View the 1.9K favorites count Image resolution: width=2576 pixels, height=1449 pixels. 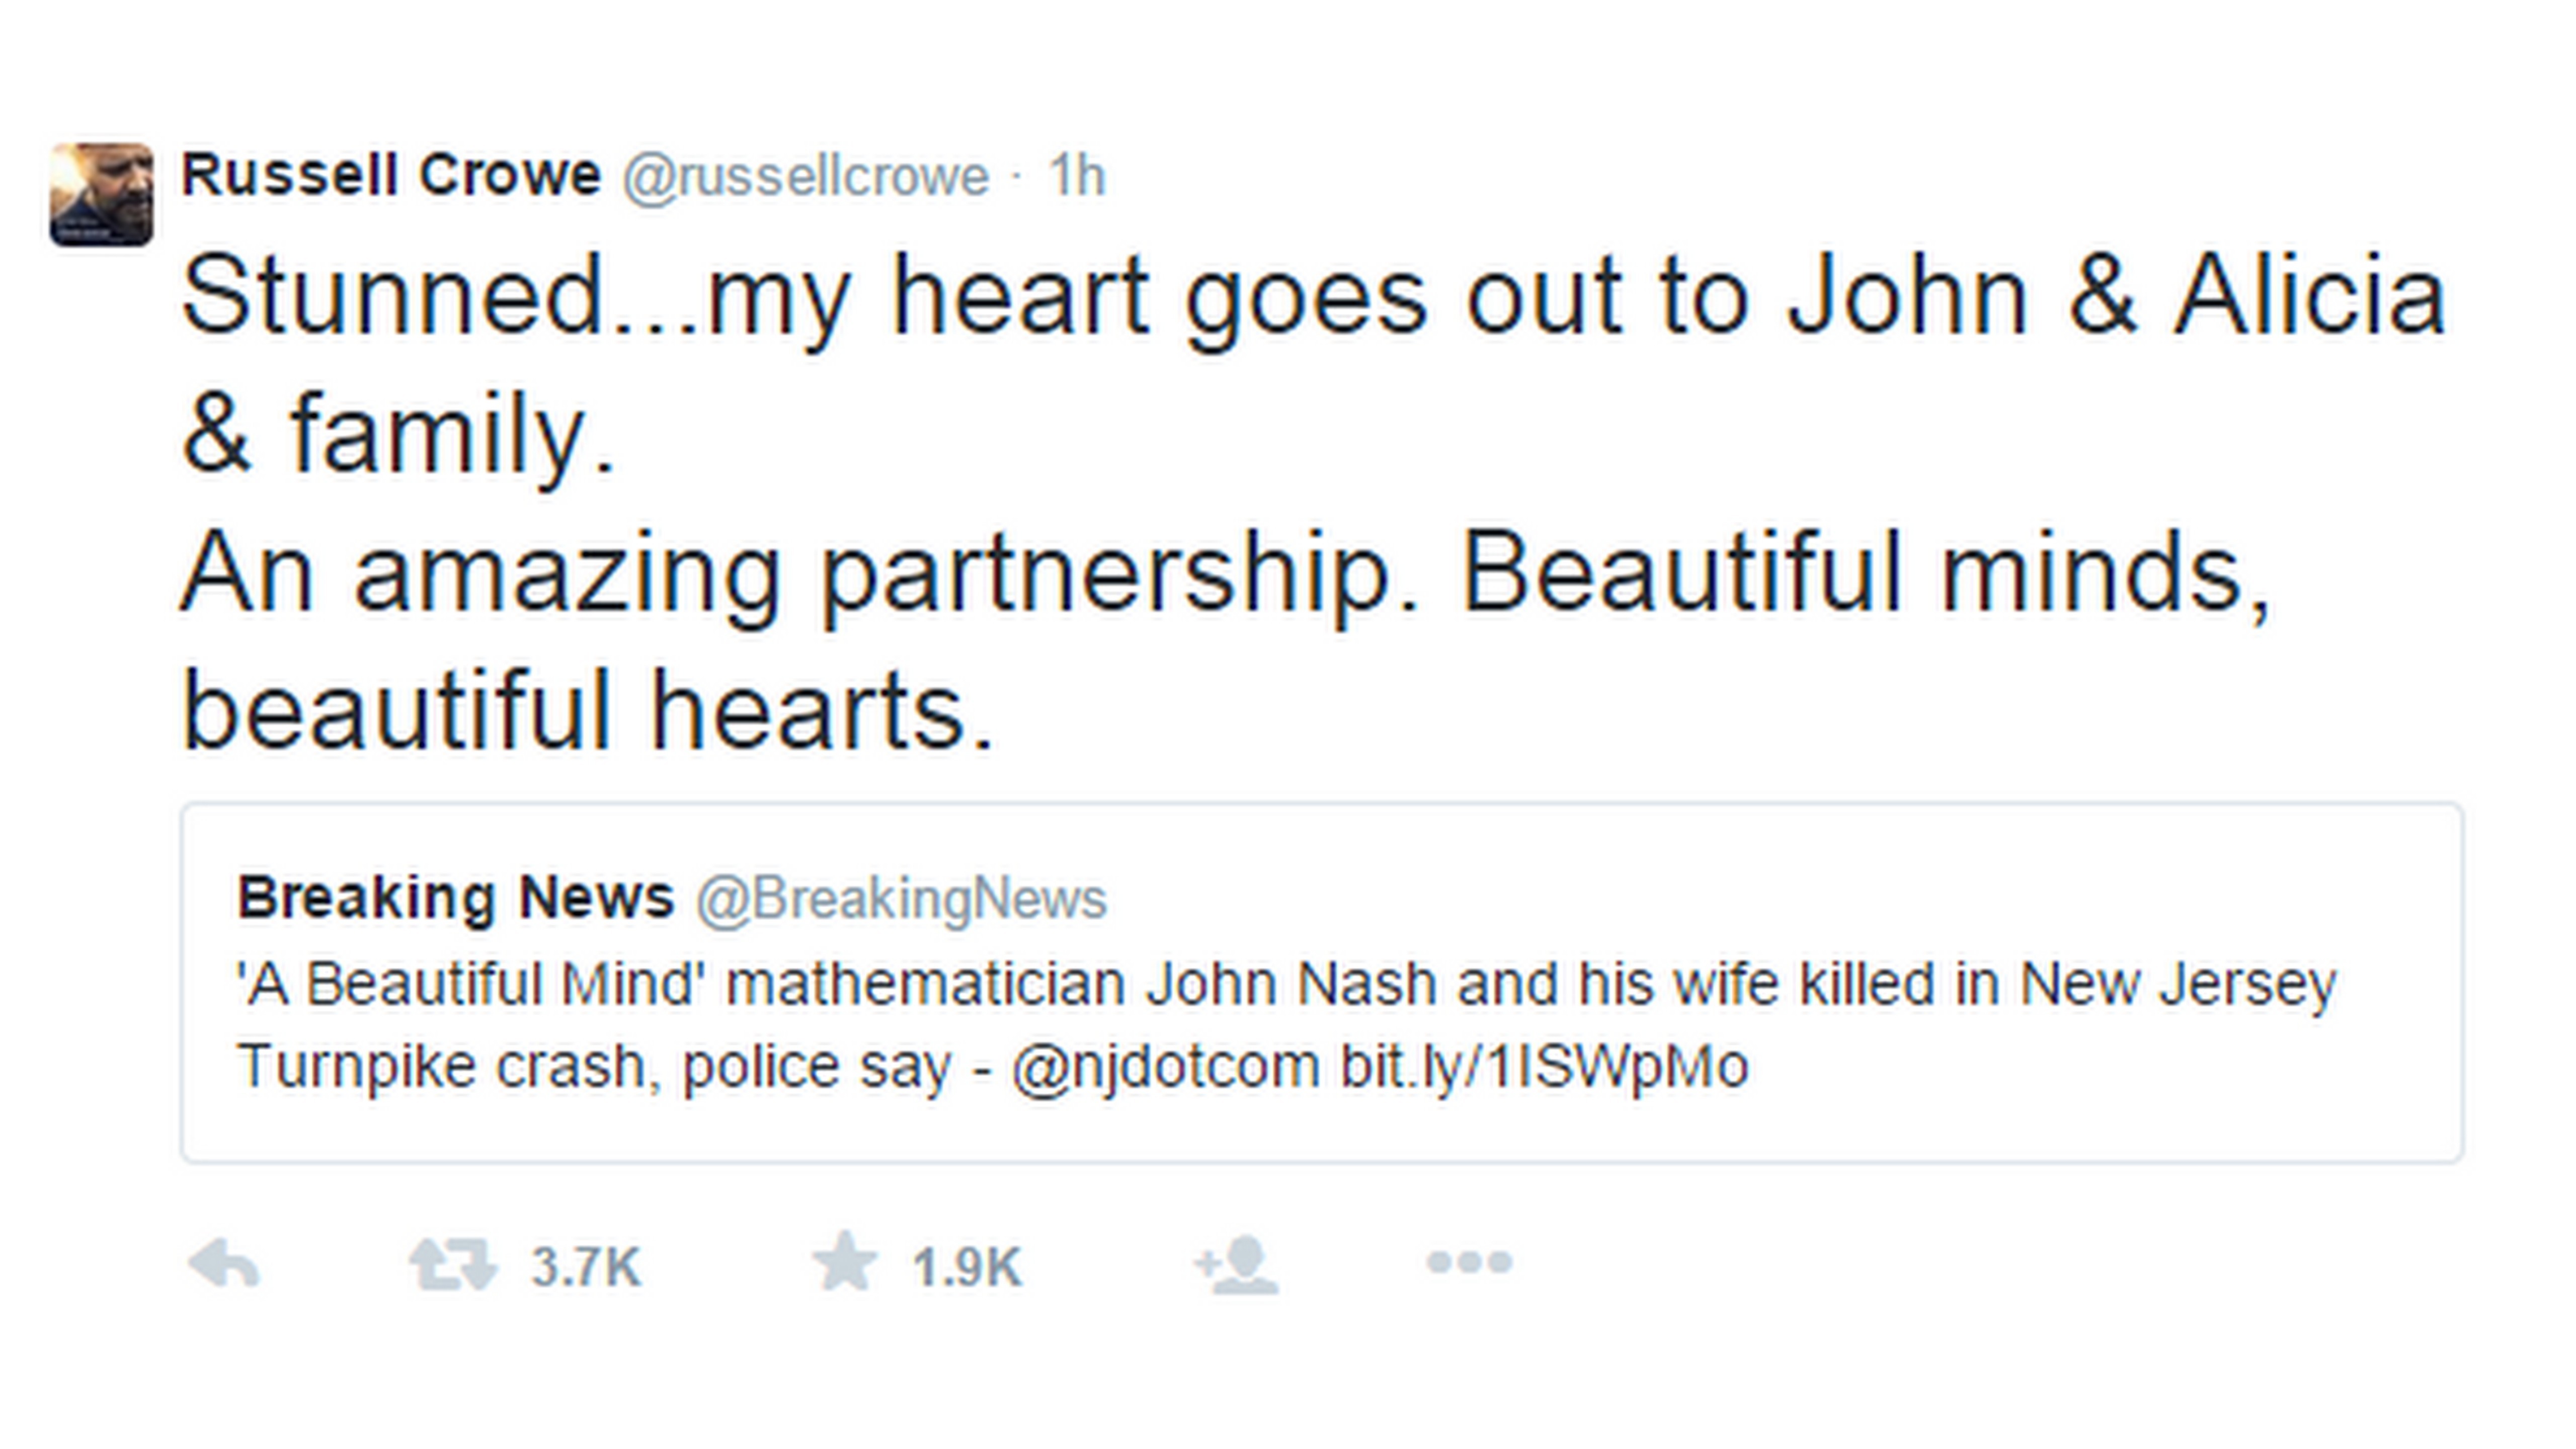[x=966, y=1267]
